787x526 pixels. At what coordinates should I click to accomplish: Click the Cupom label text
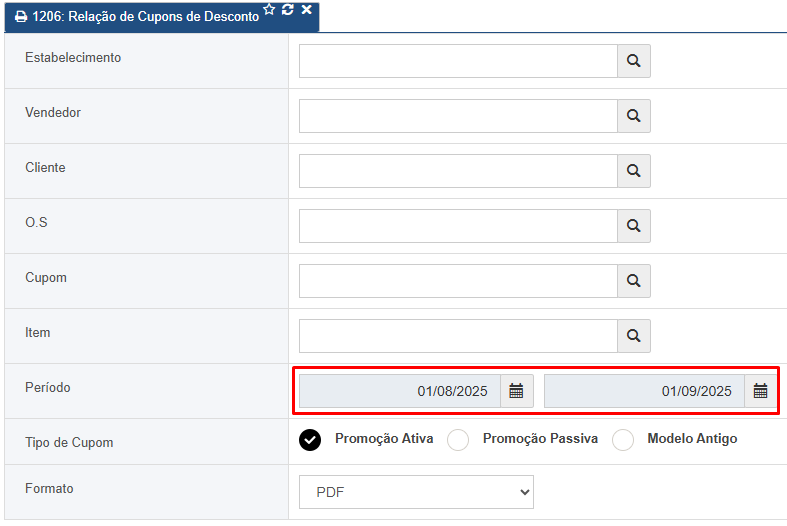tap(46, 278)
